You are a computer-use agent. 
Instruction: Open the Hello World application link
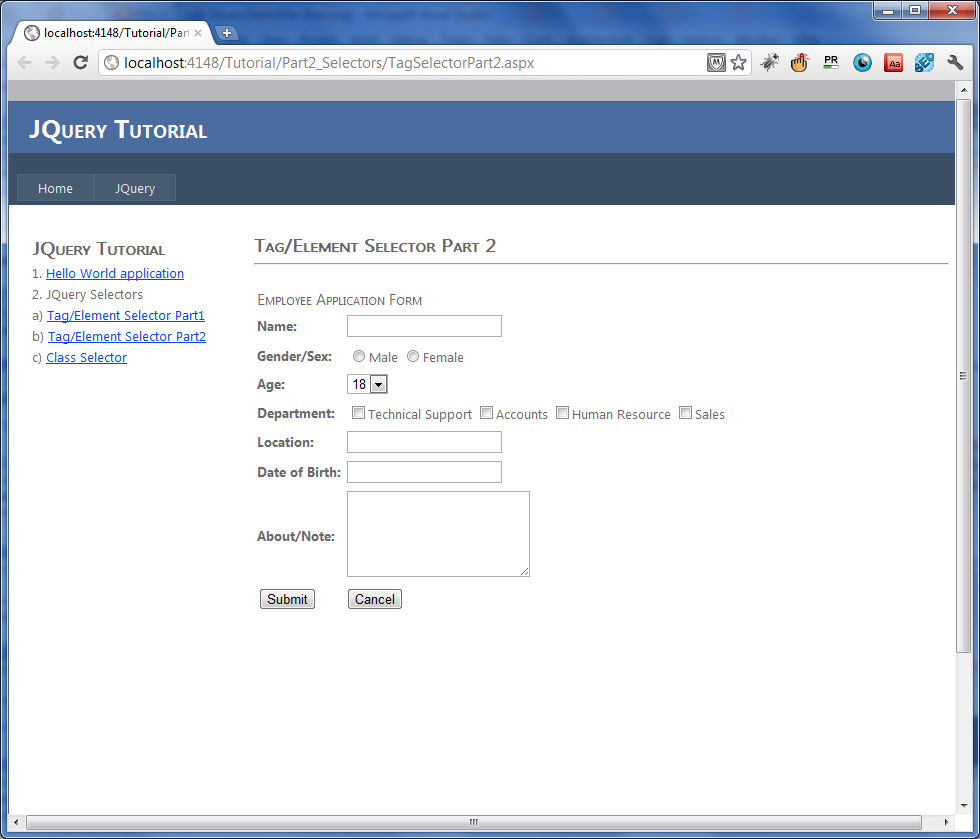click(x=114, y=273)
